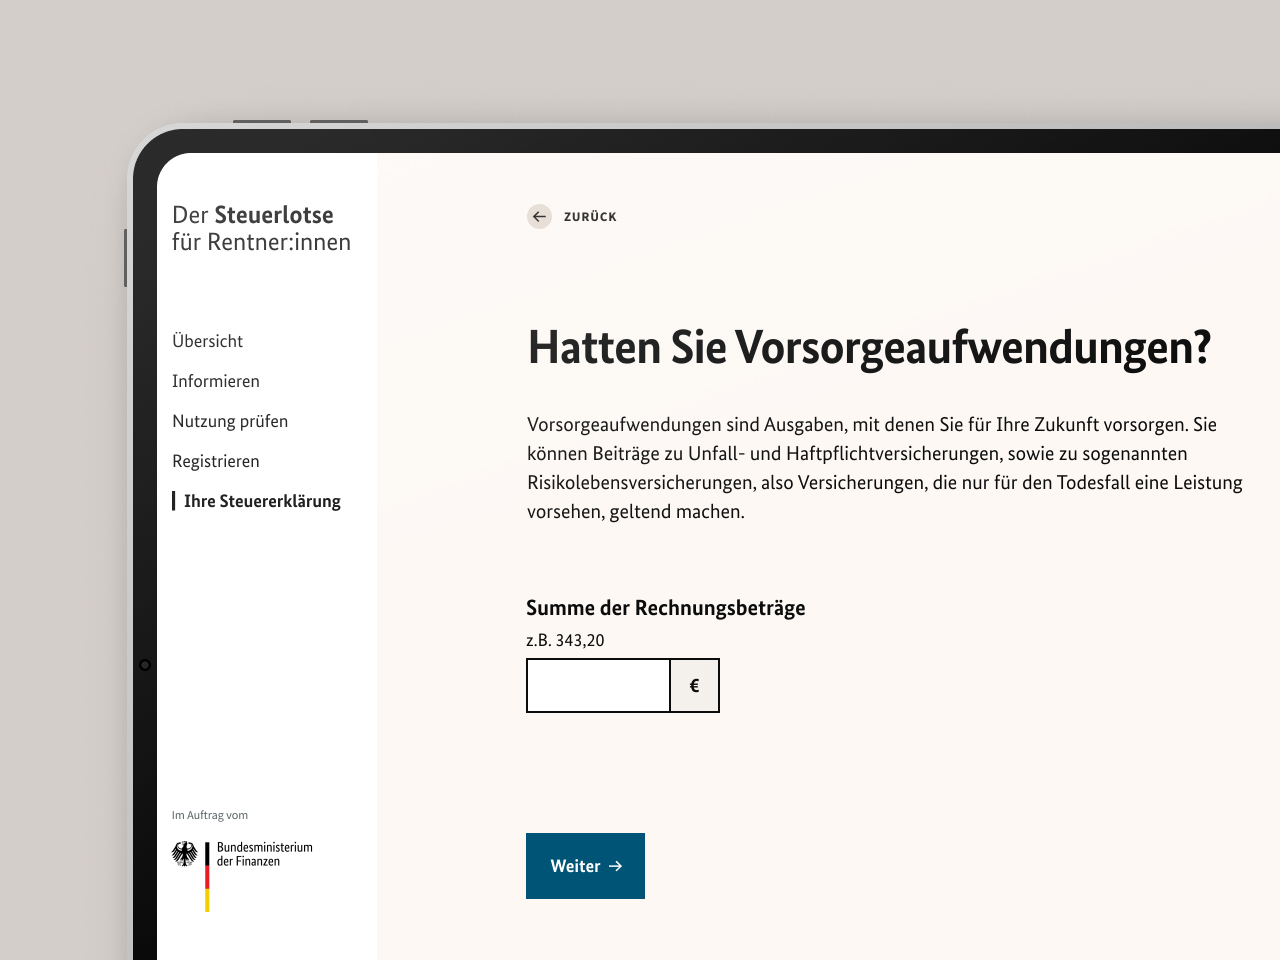Switch to the Informieren section
This screenshot has width=1280, height=960.
(216, 381)
